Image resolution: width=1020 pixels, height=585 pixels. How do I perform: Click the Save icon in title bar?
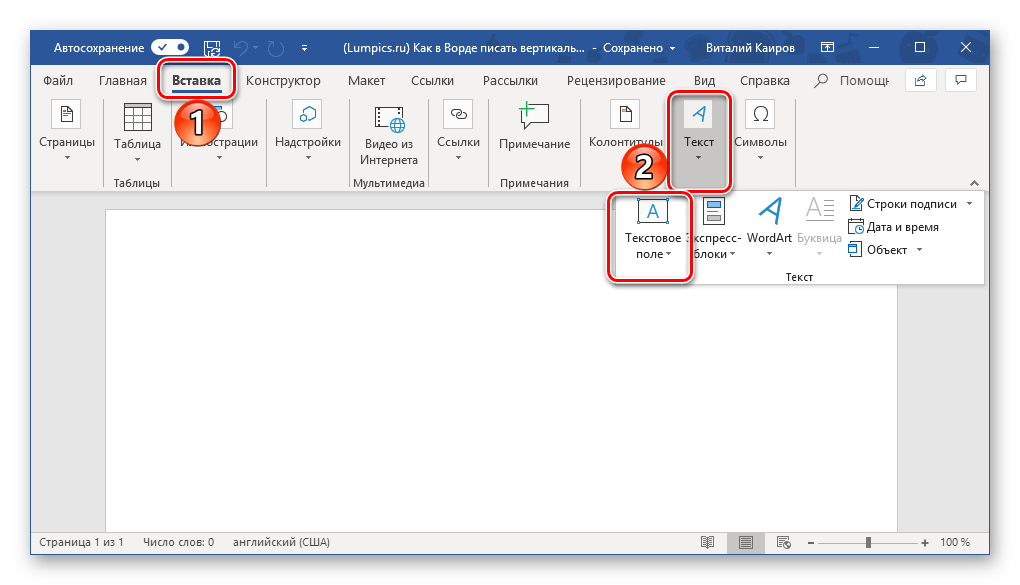(212, 47)
